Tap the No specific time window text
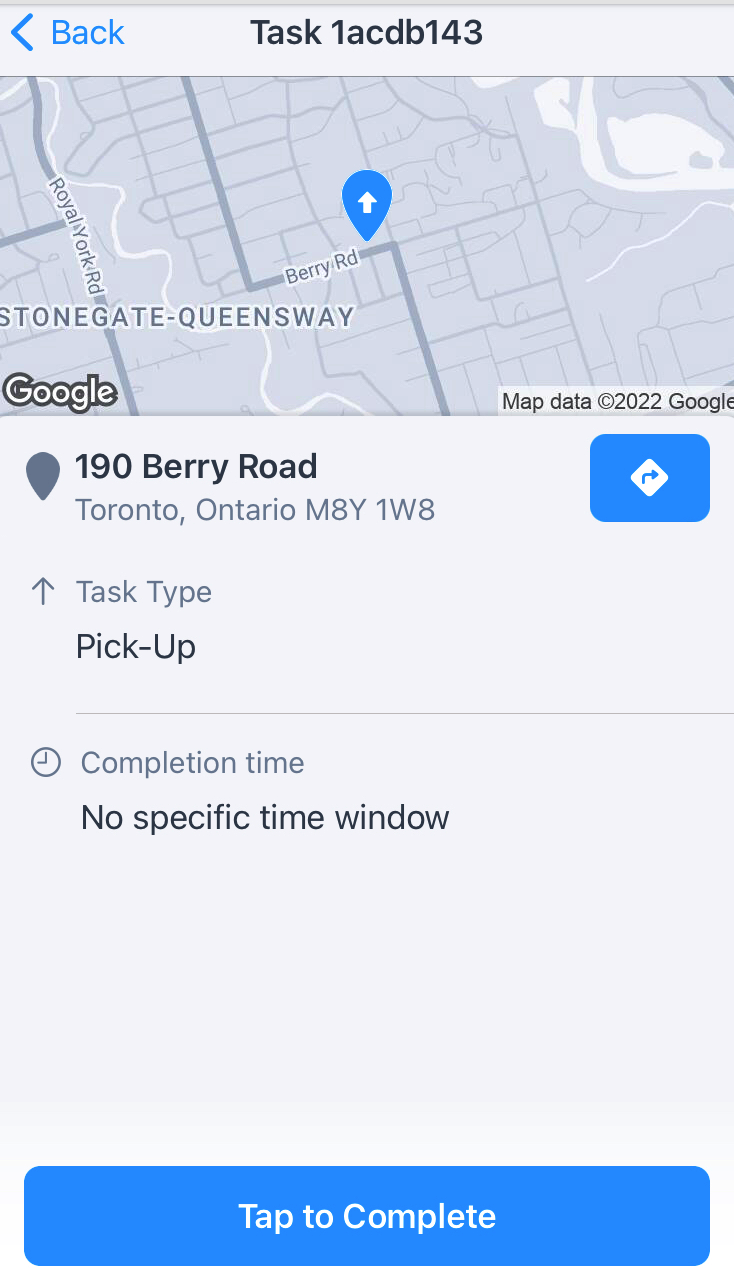The width and height of the screenshot is (734, 1274). 265,818
